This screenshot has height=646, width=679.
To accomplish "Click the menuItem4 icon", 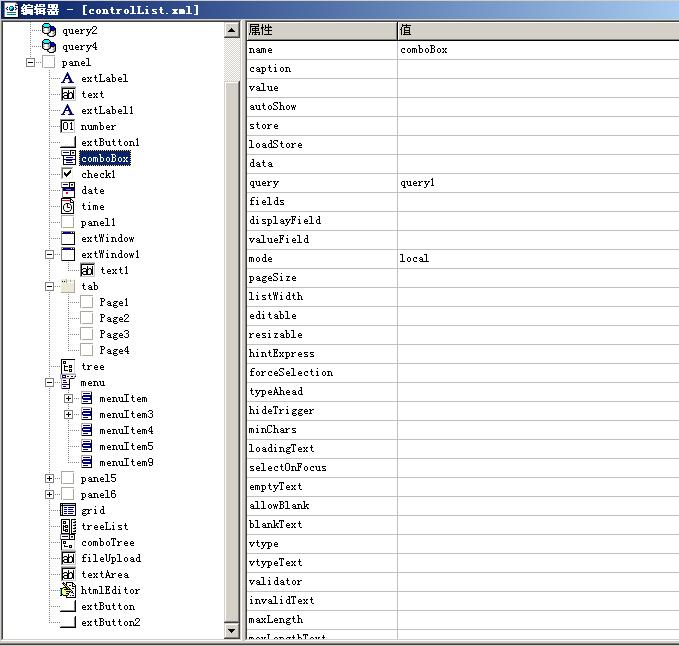I will coord(87,430).
